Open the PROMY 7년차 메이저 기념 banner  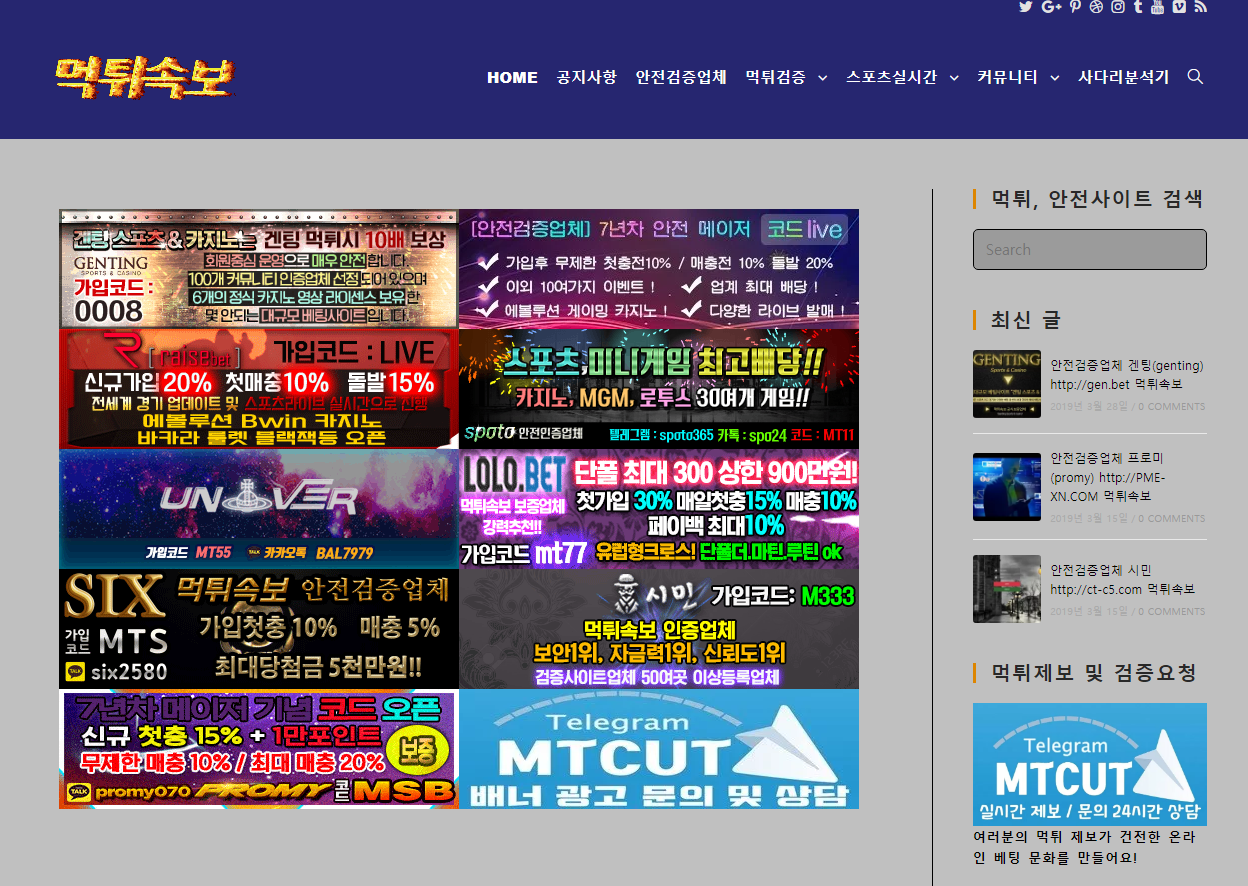point(259,749)
